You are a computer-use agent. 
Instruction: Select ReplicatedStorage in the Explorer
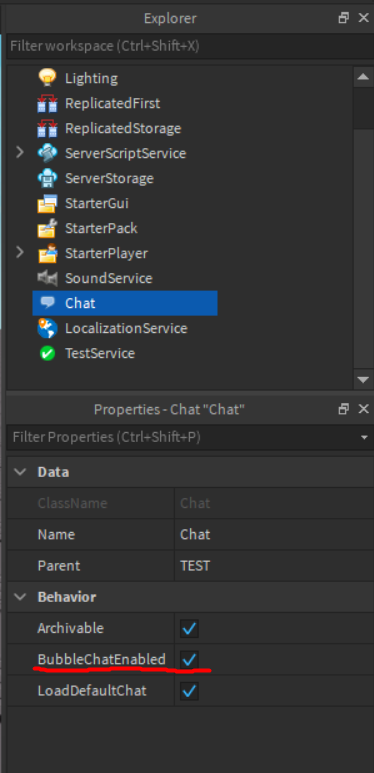(x=123, y=128)
